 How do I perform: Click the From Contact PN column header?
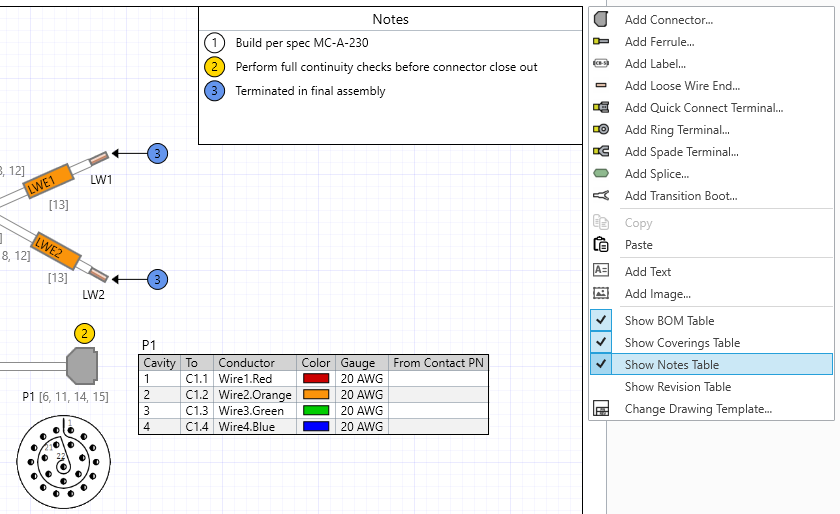pyautogui.click(x=438, y=363)
